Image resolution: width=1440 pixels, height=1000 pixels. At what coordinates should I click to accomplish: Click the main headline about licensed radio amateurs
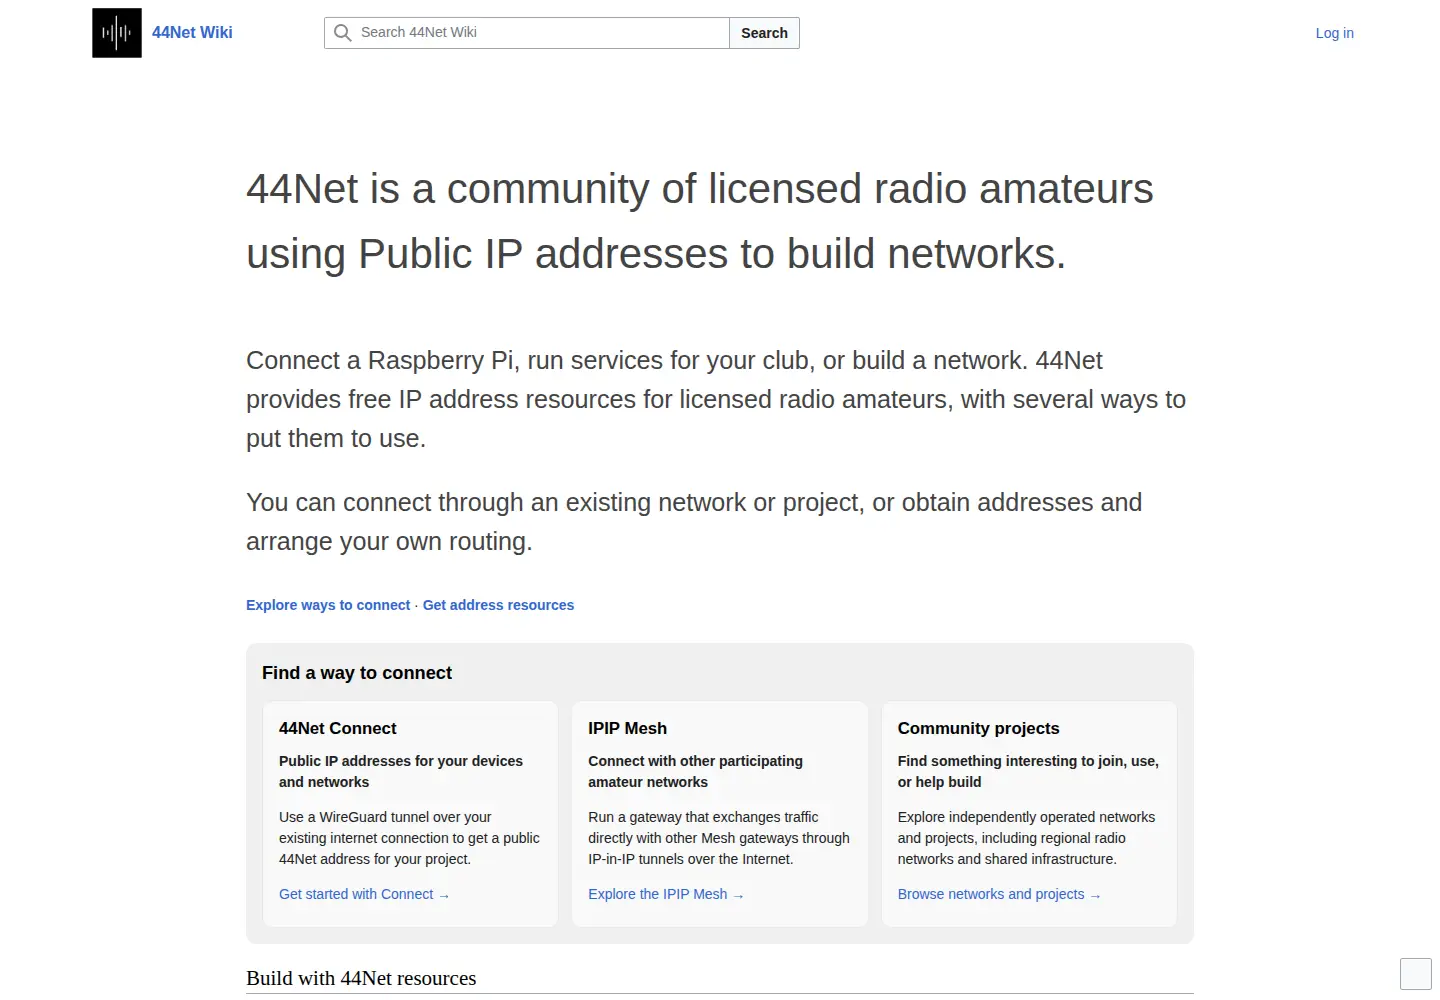coord(700,221)
